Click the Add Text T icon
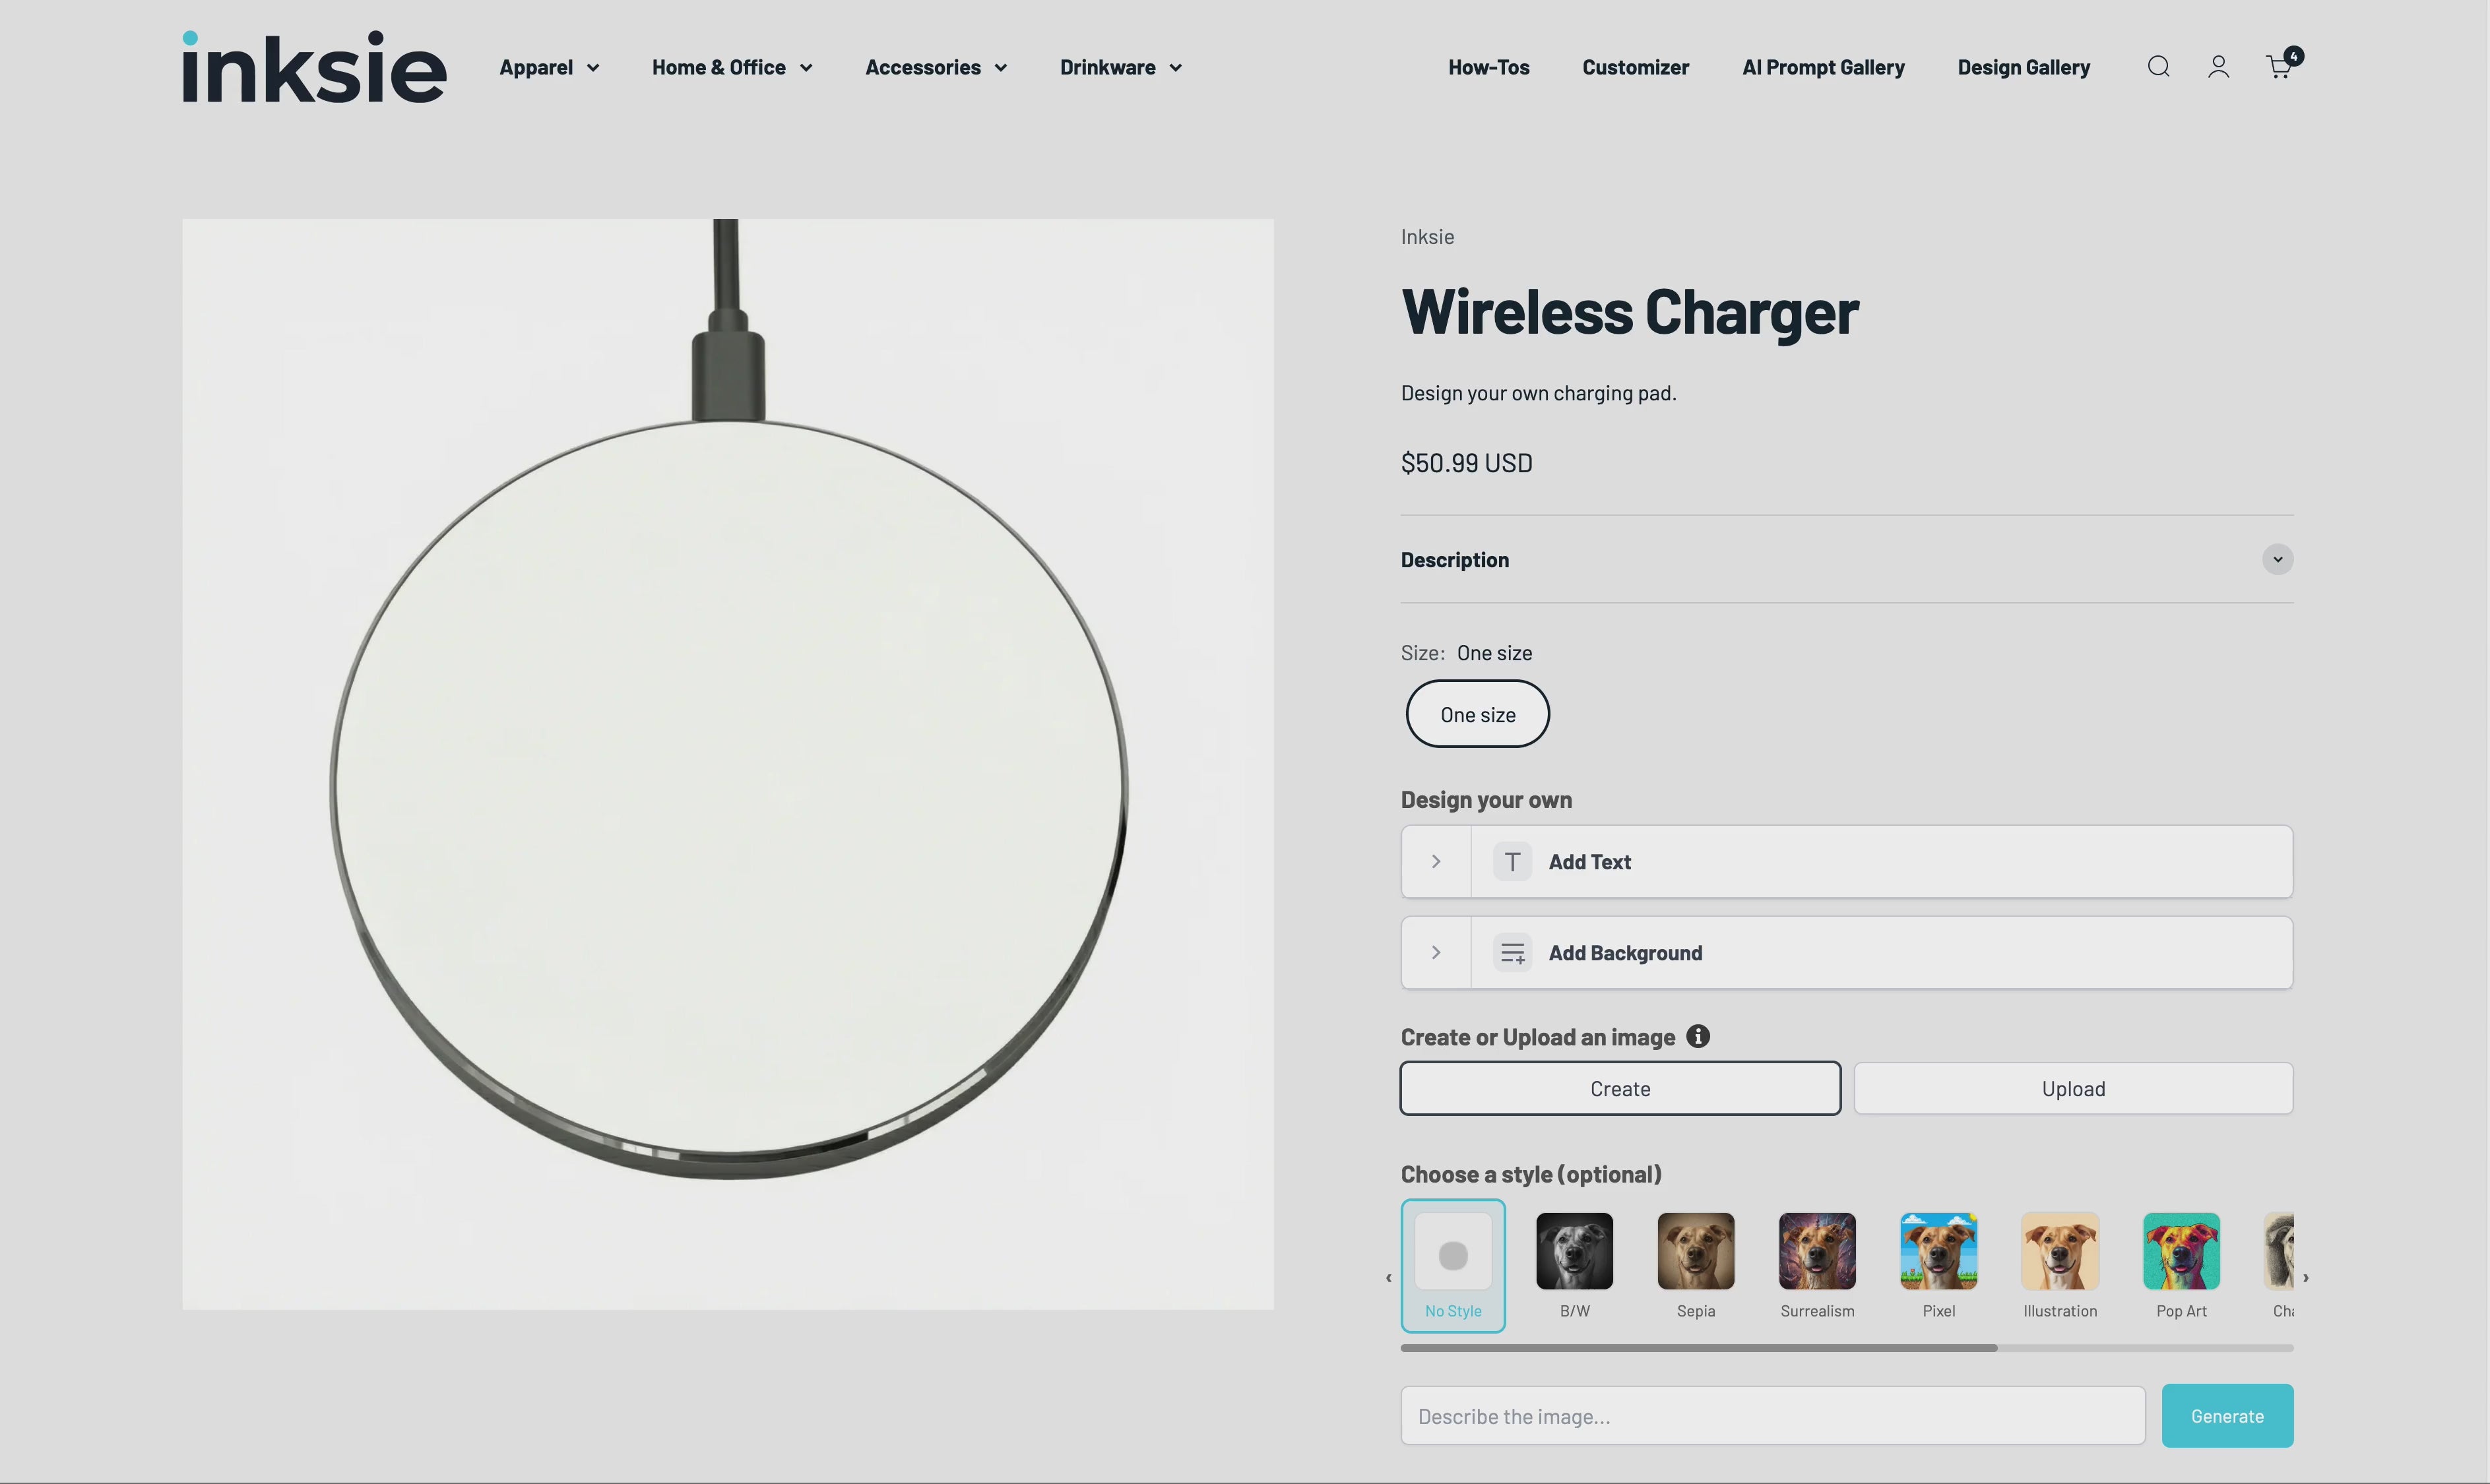 click(x=1512, y=862)
